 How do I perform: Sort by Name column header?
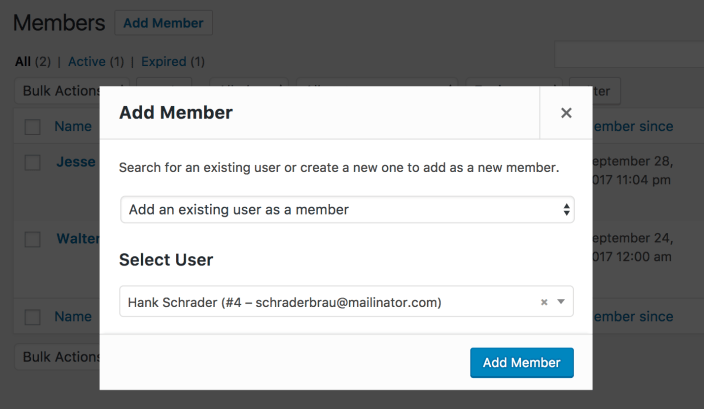[73, 127]
